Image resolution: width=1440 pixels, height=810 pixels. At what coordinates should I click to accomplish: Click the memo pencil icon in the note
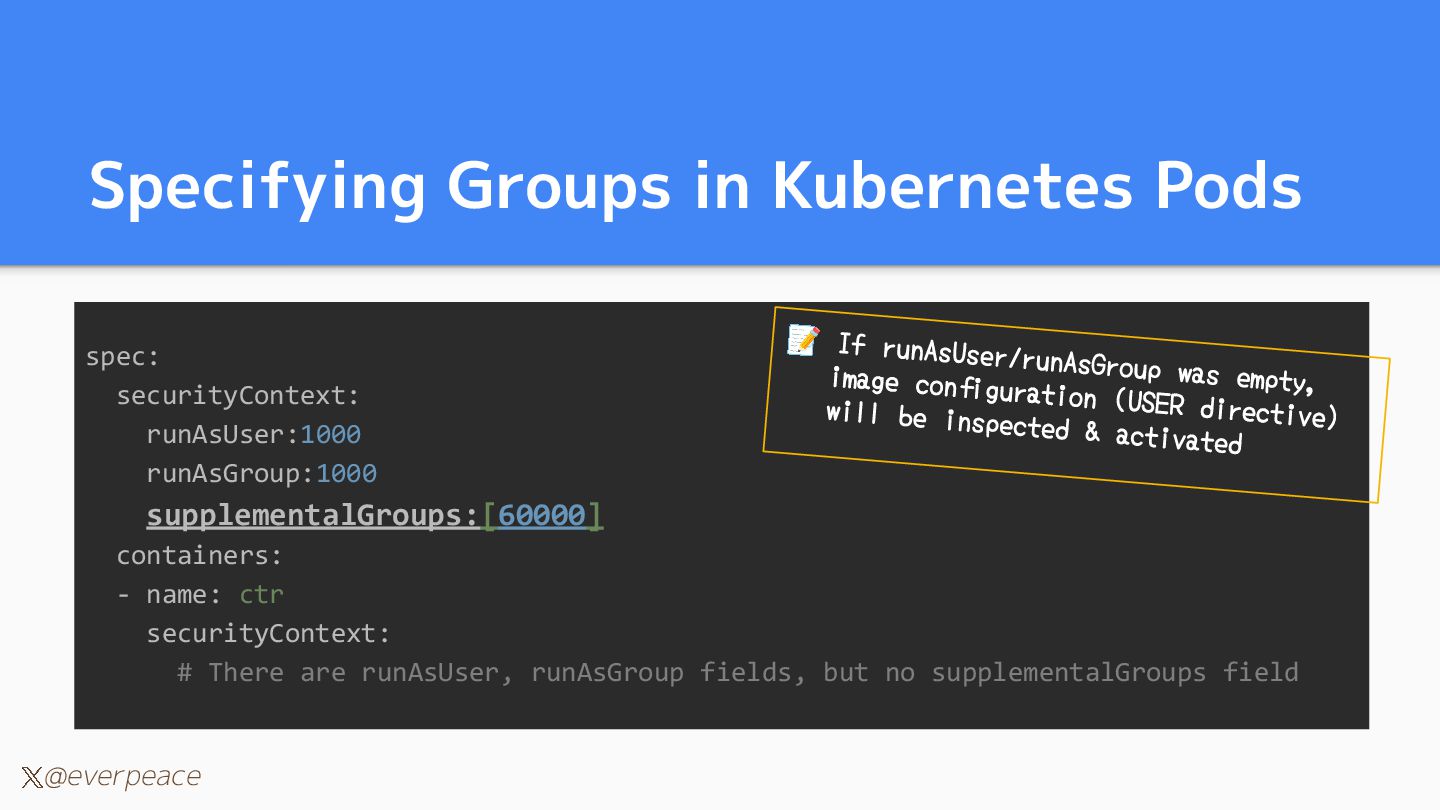tap(803, 339)
